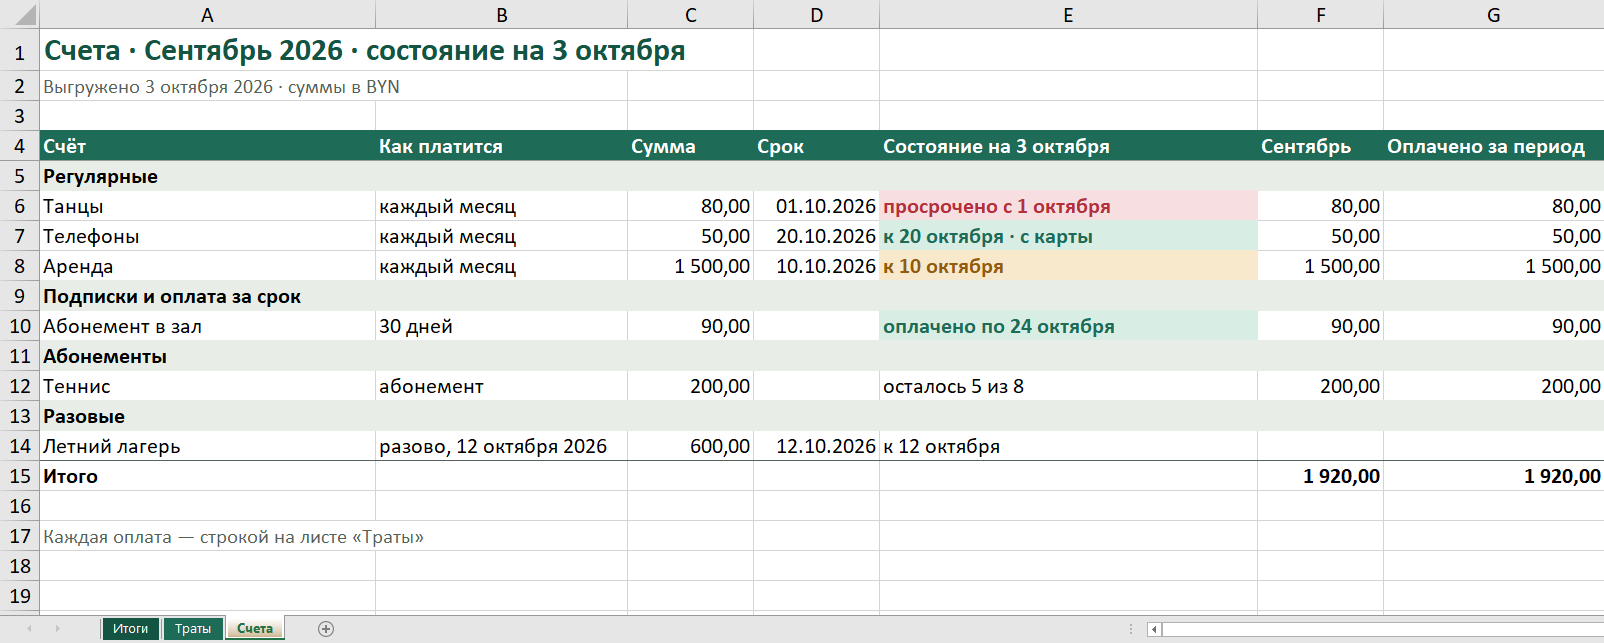Add a new sheet with the plus button
The image size is (1604, 643).
click(325, 629)
